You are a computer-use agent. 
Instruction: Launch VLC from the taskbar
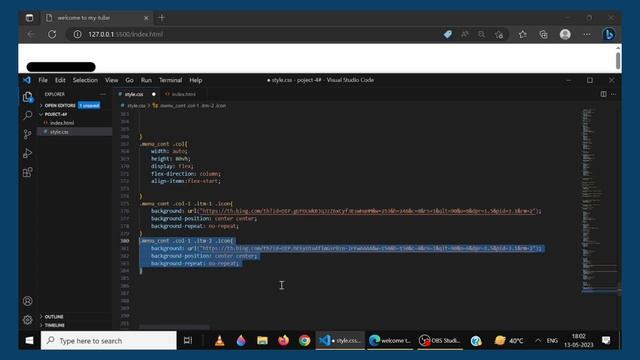pyautogui.click(x=220, y=340)
